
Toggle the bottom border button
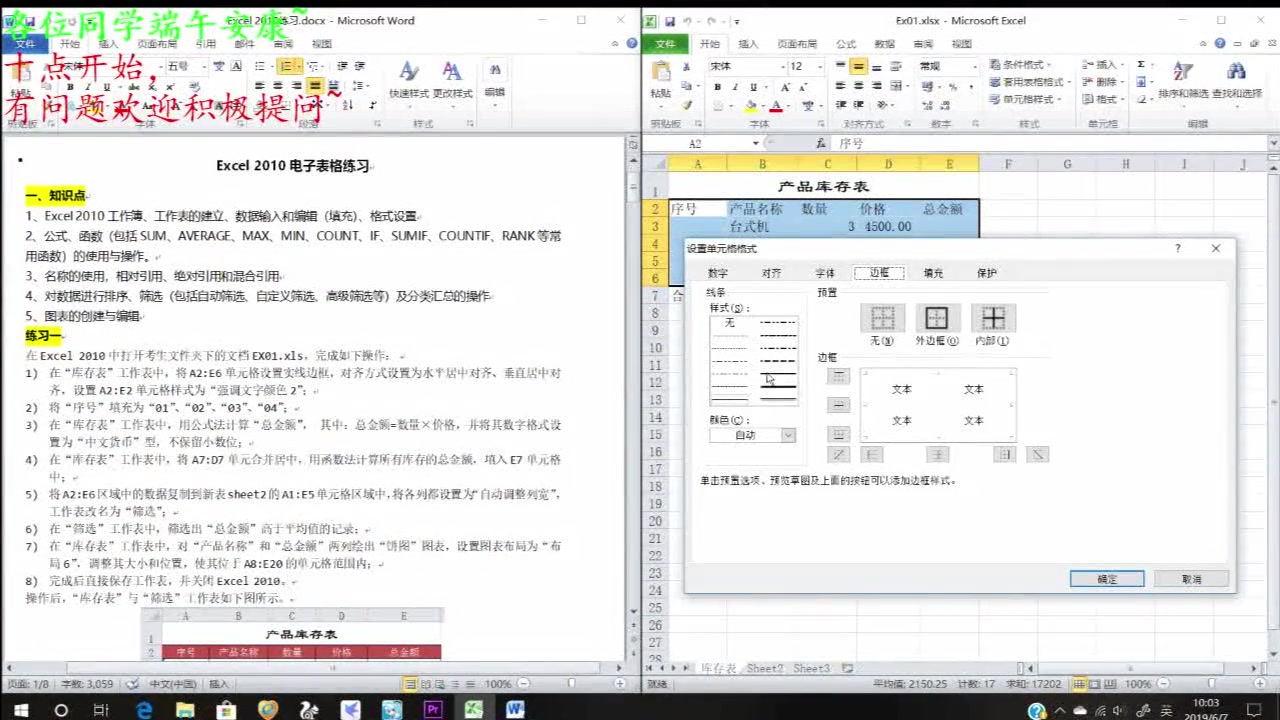[839, 434]
